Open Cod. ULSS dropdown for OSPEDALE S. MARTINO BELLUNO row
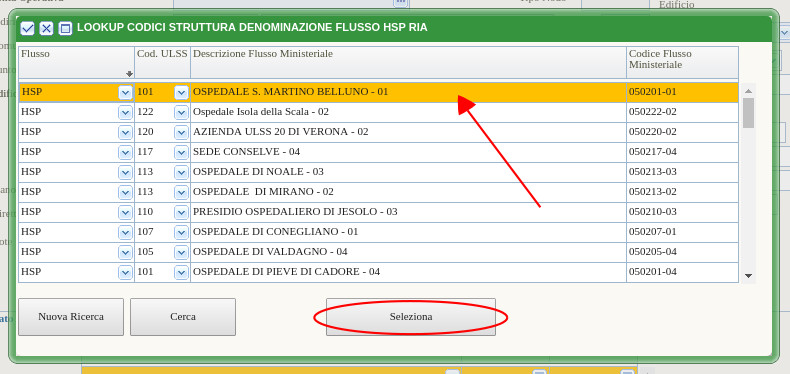The width and height of the screenshot is (790, 374). (x=181, y=93)
